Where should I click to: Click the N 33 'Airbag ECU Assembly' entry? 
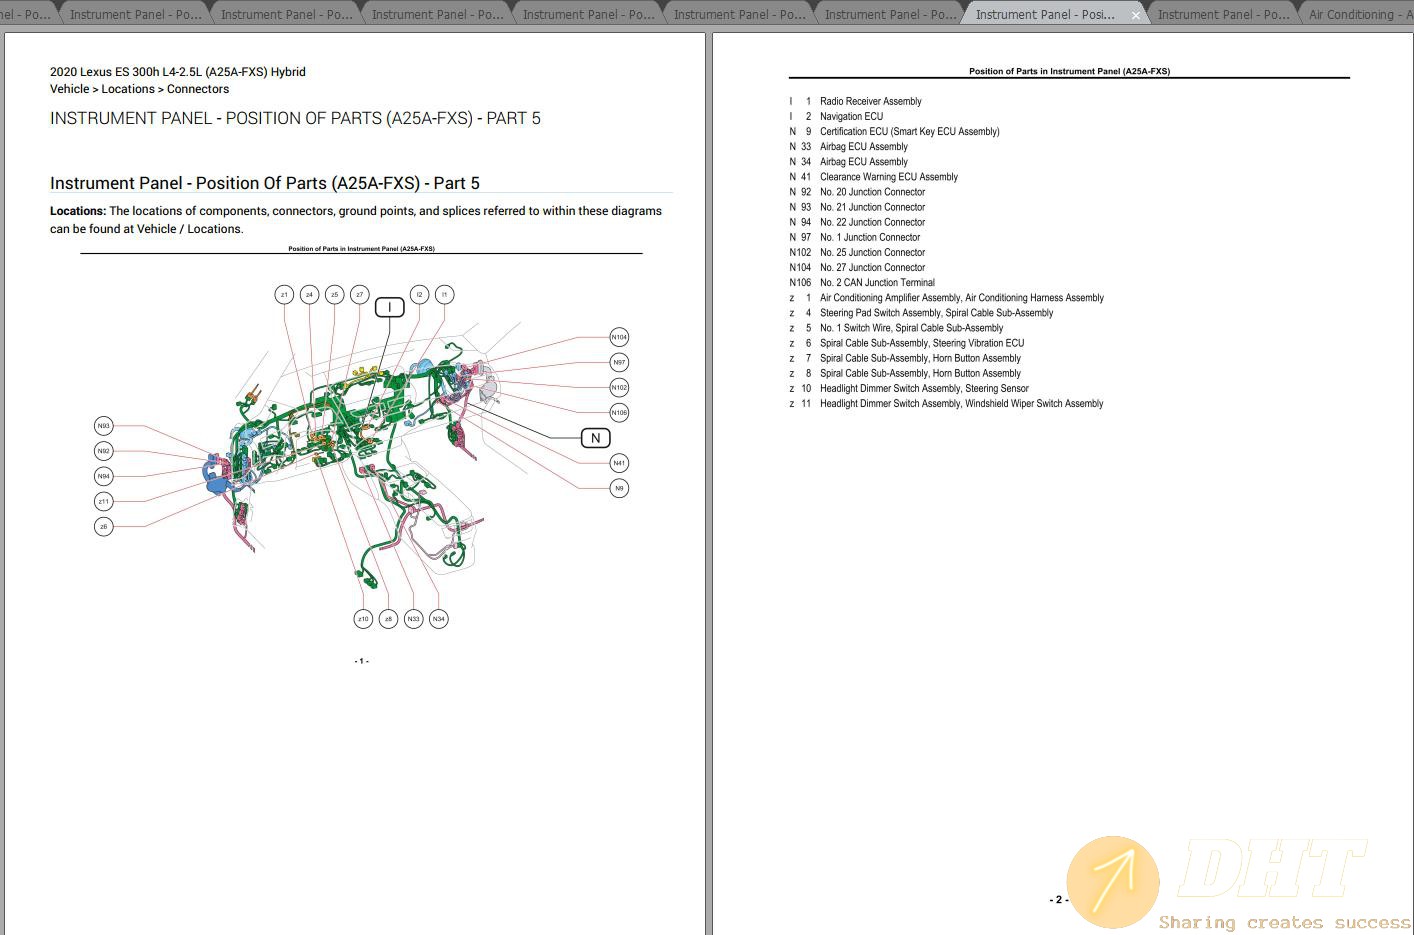(863, 146)
